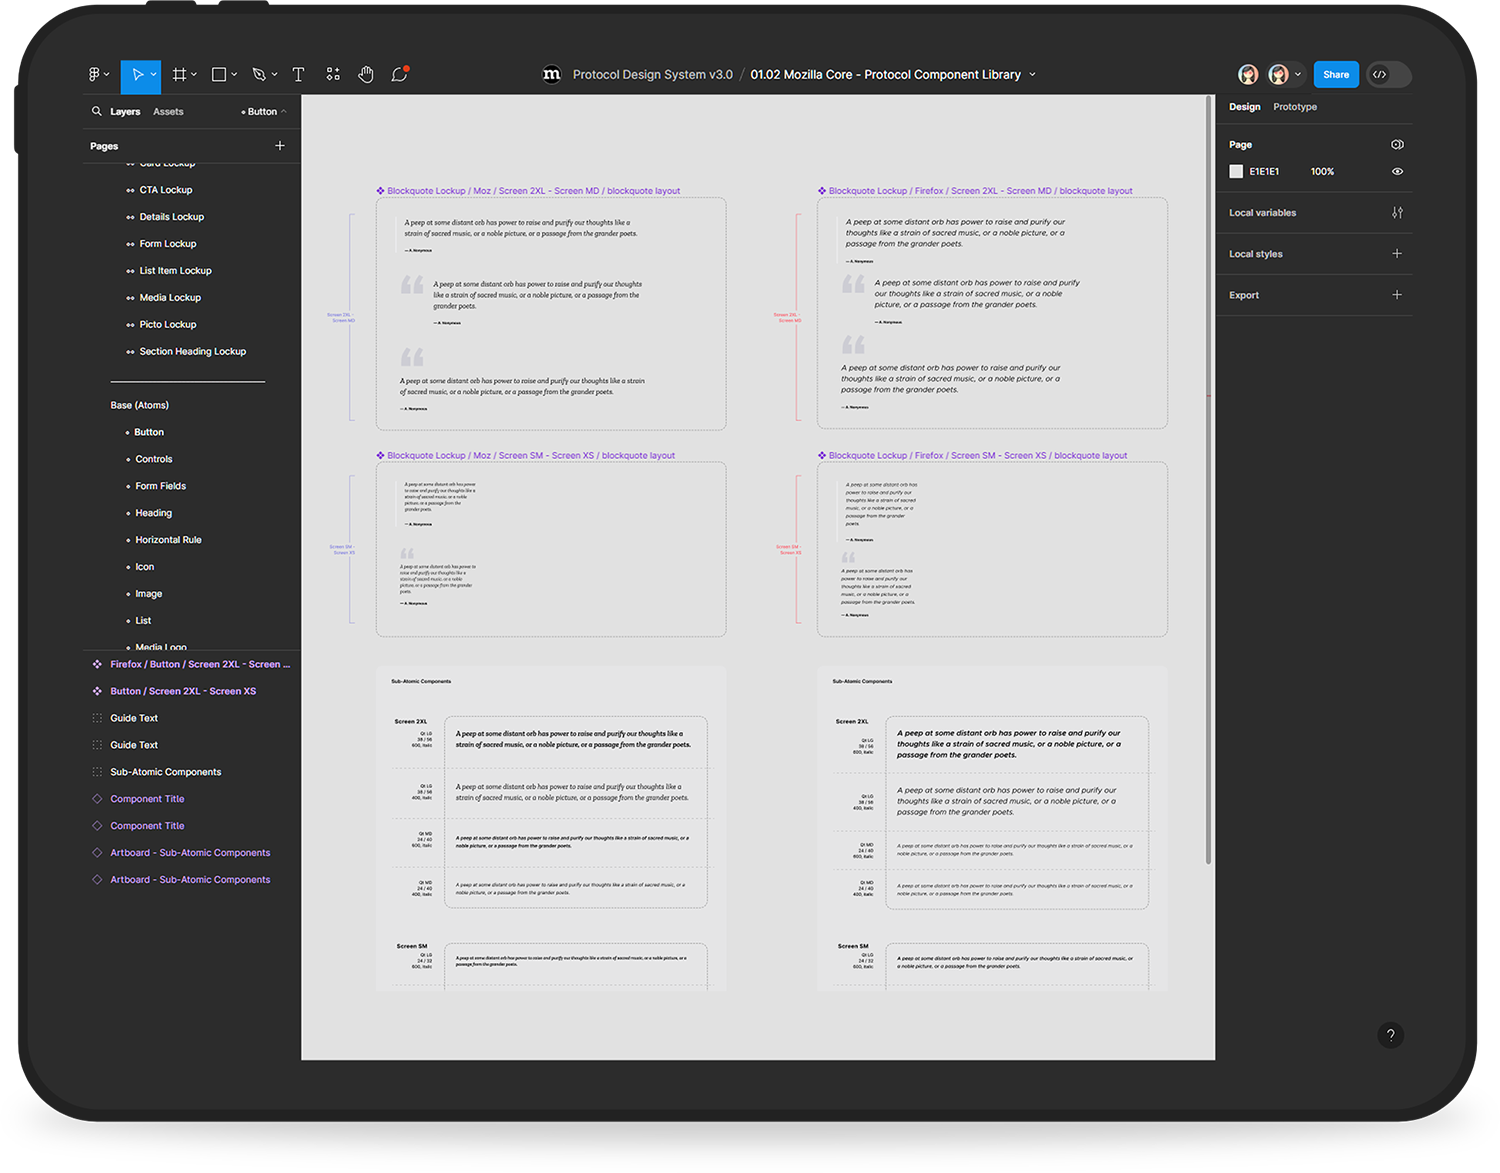Switch to the Prototype tab
The height and width of the screenshot is (1173, 1500).
tap(1294, 107)
